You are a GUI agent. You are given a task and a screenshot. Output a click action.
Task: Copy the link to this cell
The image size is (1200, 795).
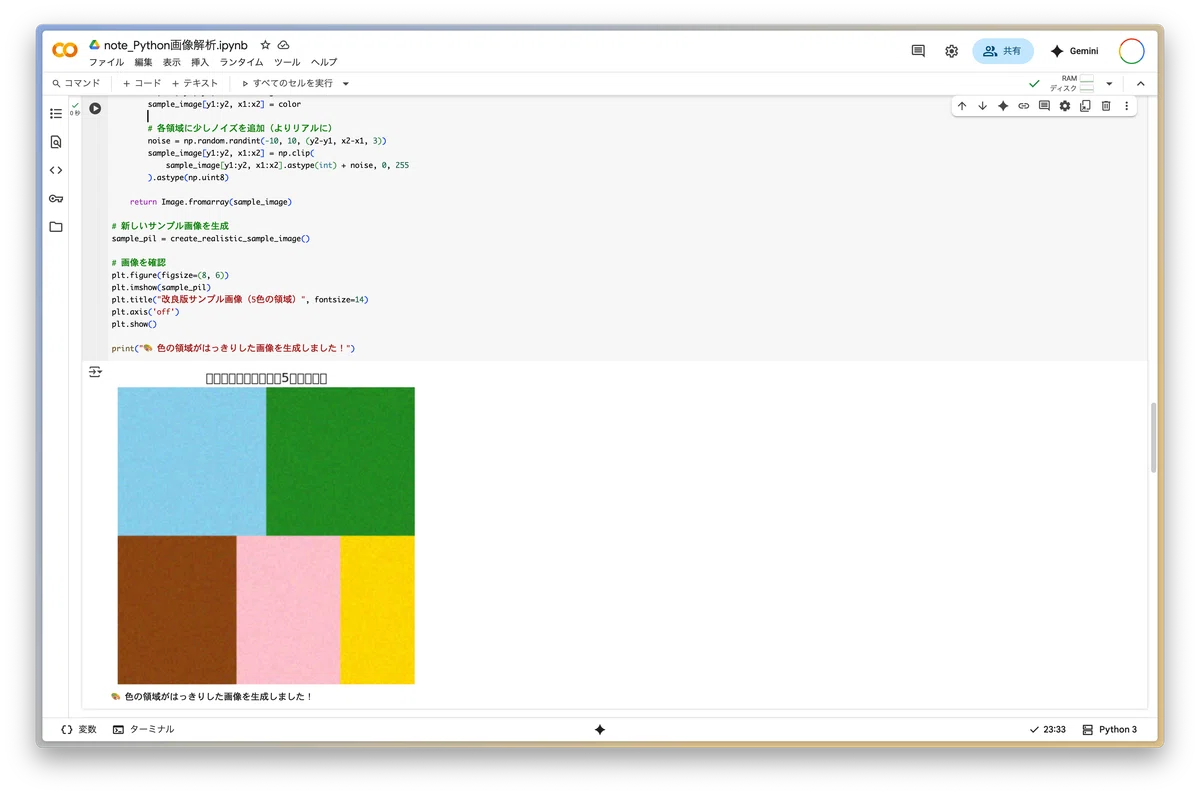(1024, 106)
